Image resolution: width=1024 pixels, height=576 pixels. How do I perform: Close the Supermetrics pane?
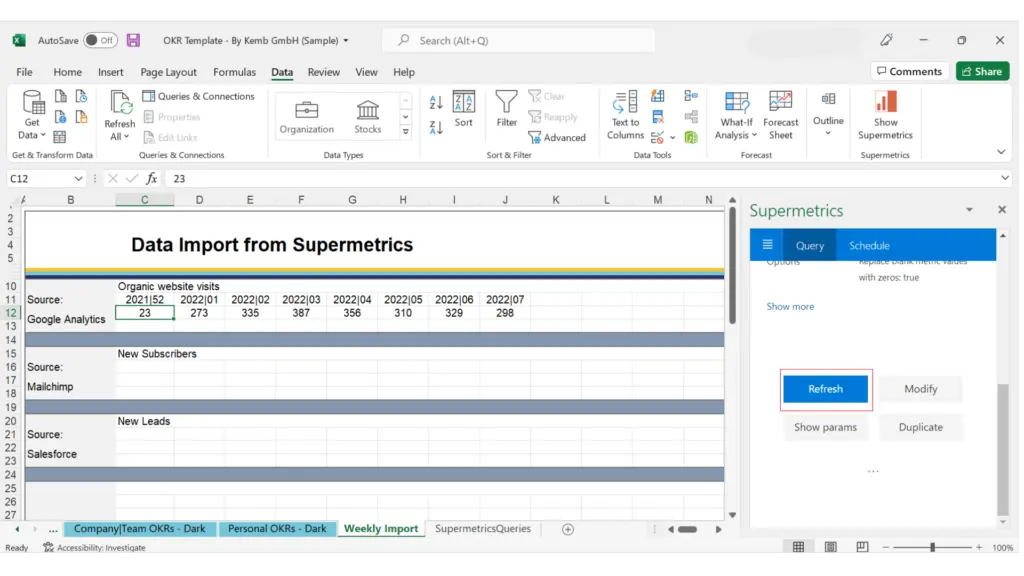pyautogui.click(x=1002, y=210)
